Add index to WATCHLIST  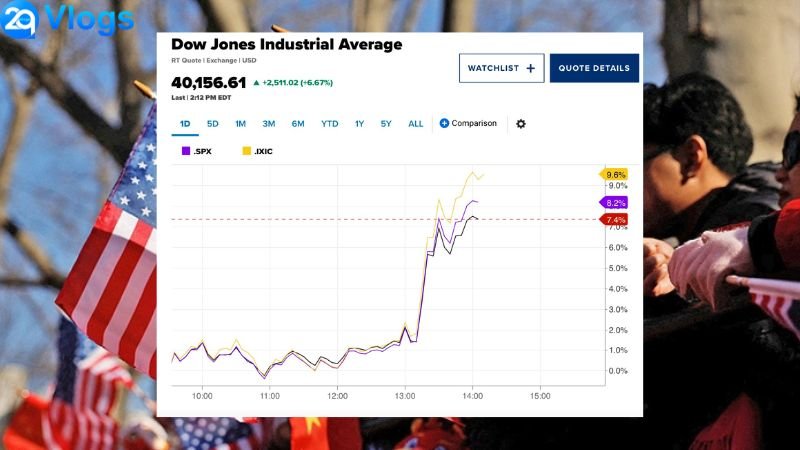pos(502,68)
